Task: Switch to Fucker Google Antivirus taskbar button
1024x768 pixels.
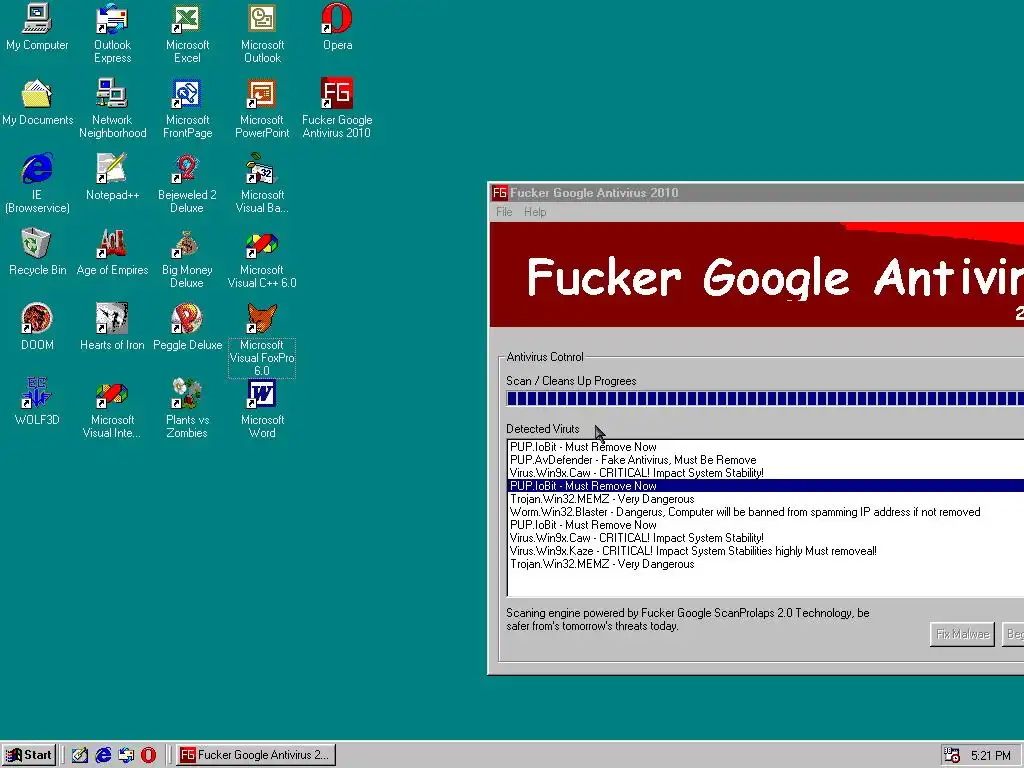Action: (x=255, y=755)
